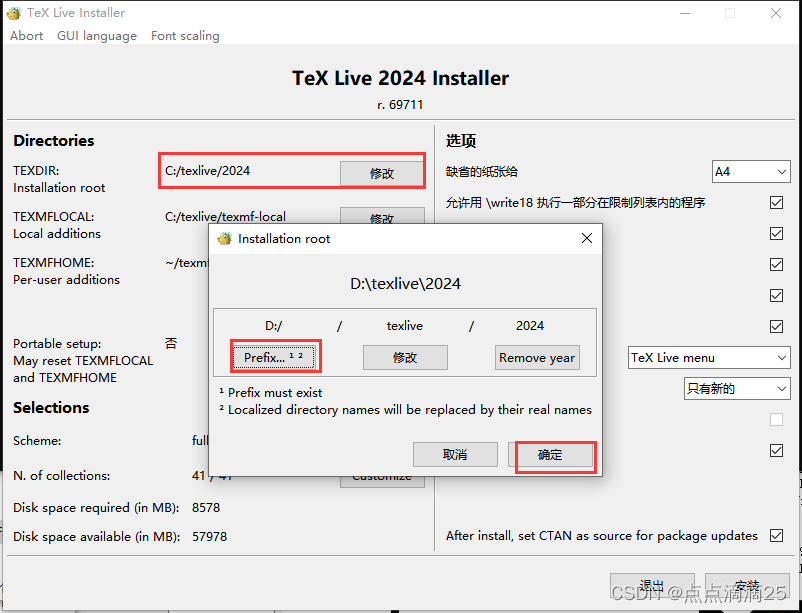802x613 pixels.
Task: Click the 2024 year label in the dialog
Action: coord(530,326)
